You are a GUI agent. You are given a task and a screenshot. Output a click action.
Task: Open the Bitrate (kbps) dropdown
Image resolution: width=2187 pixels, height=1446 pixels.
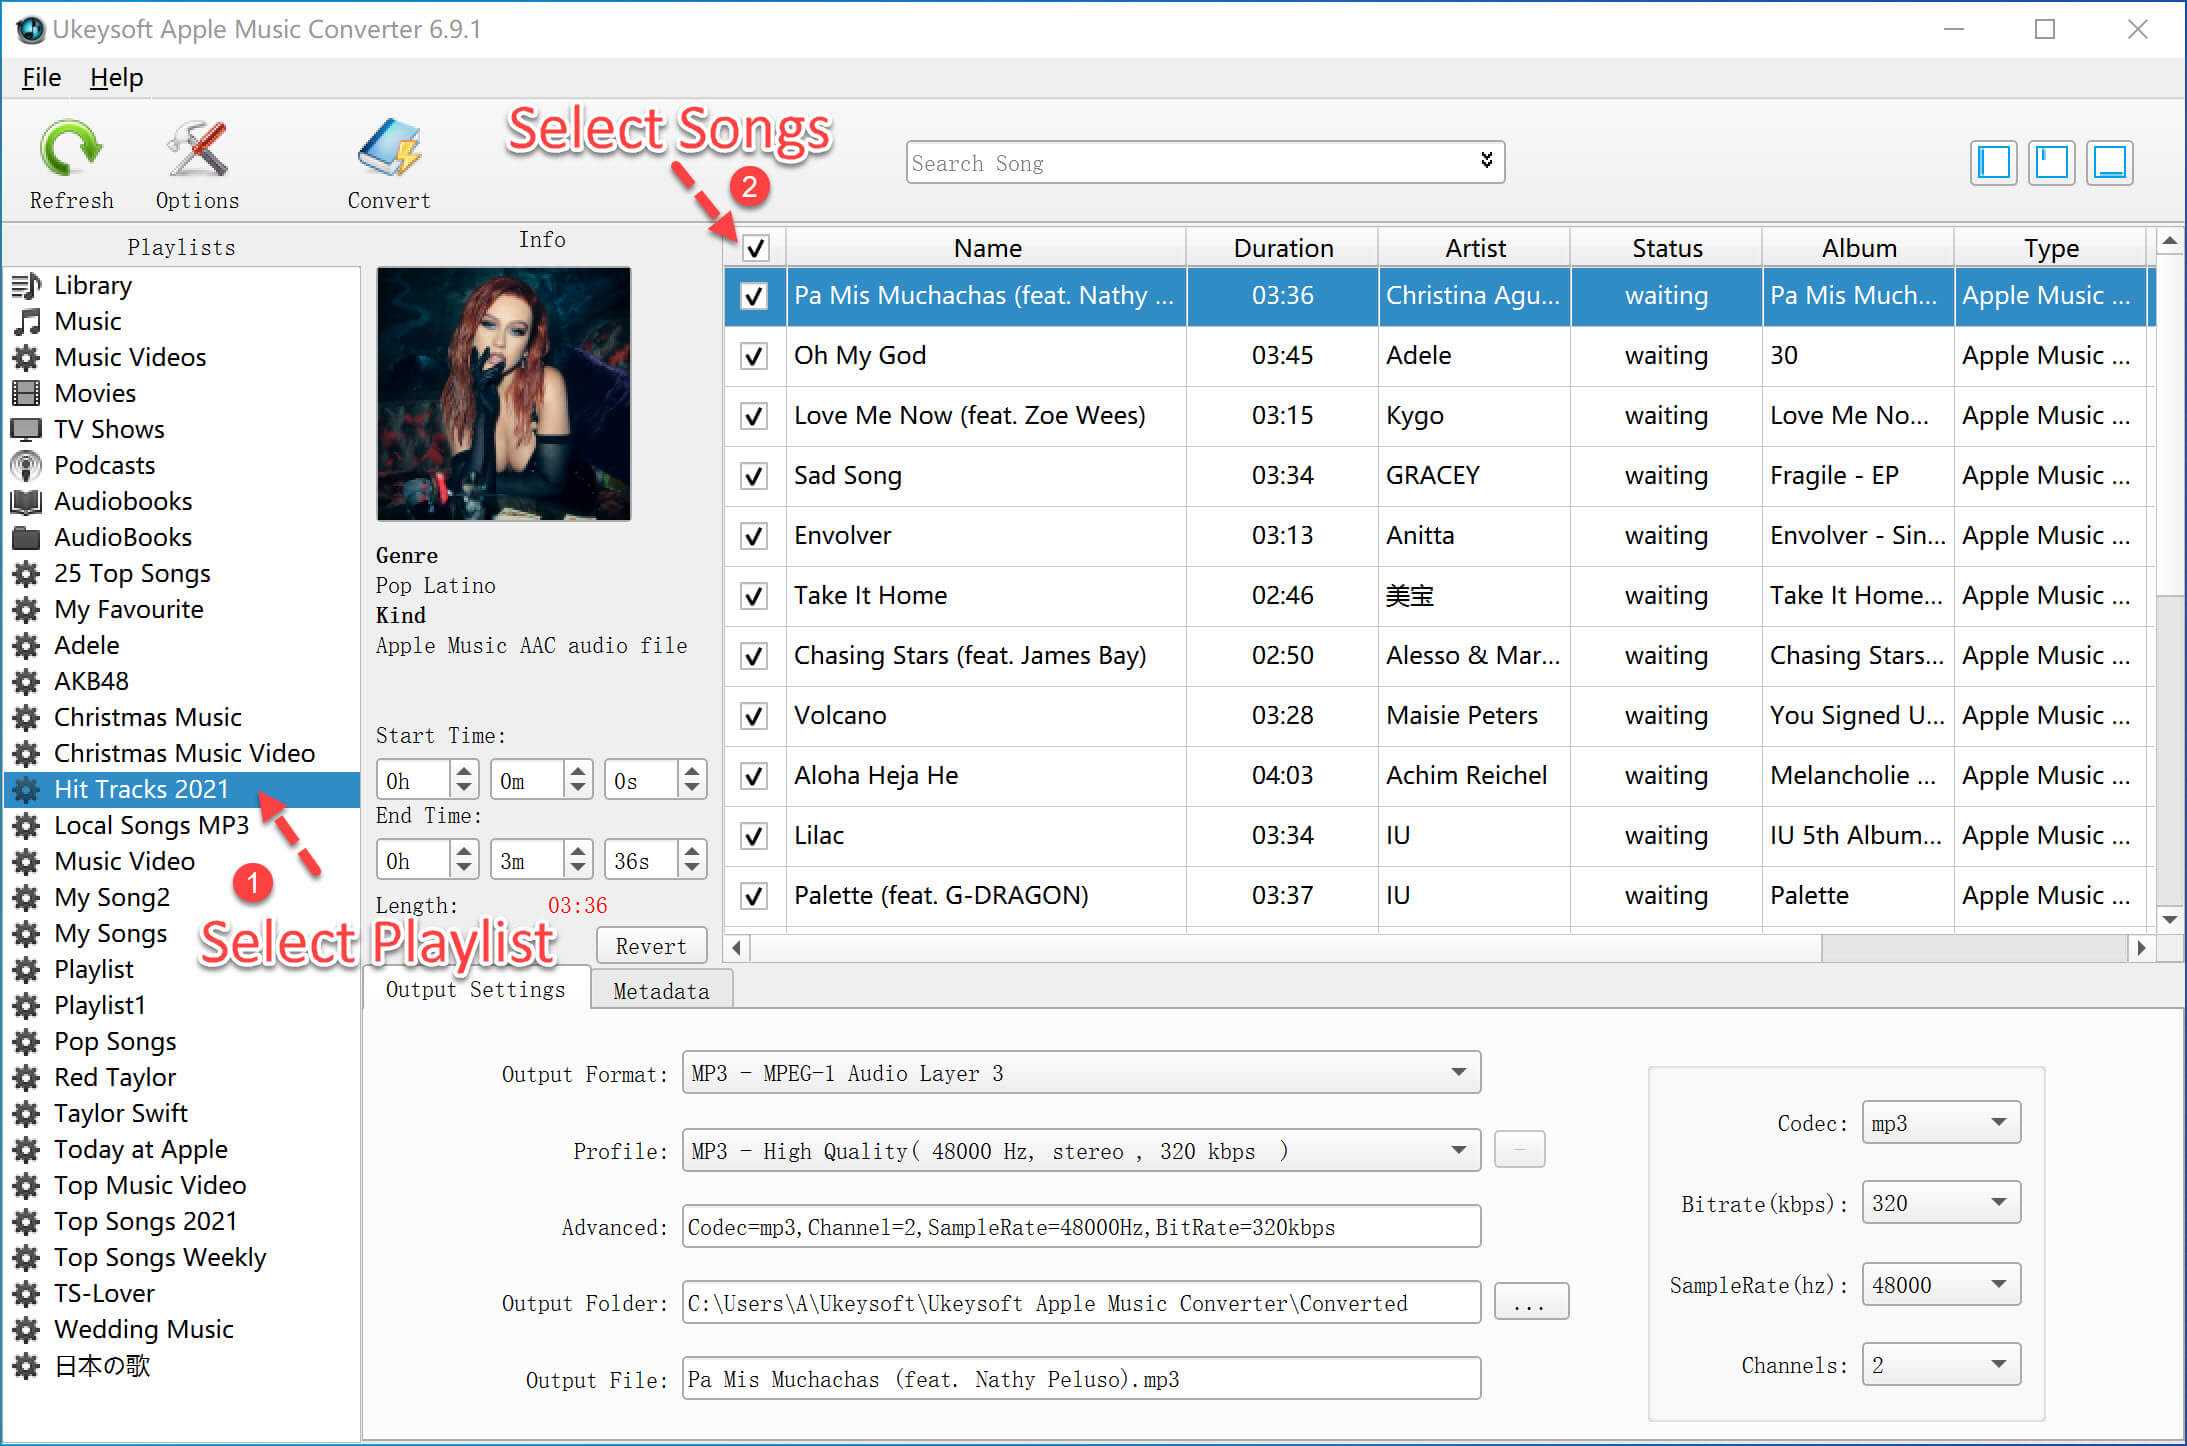[x=1941, y=1202]
